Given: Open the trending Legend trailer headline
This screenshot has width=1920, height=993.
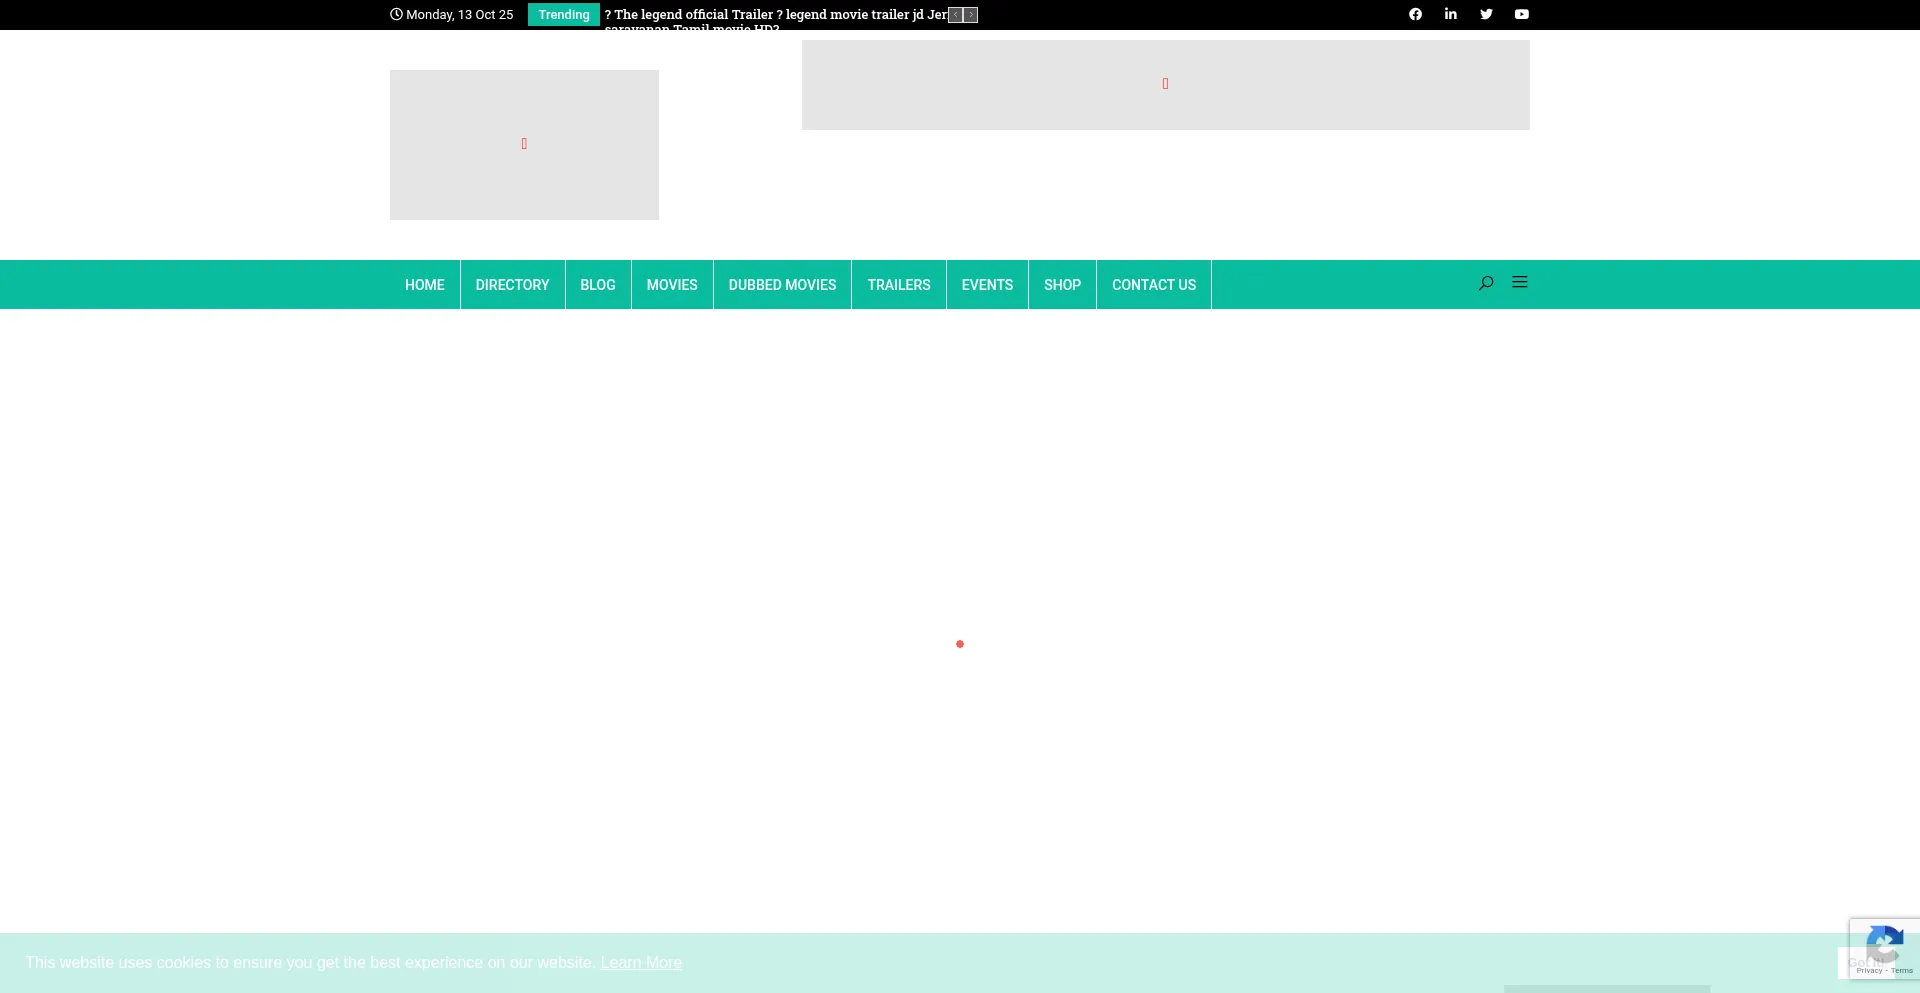Looking at the screenshot, I should click(x=775, y=15).
